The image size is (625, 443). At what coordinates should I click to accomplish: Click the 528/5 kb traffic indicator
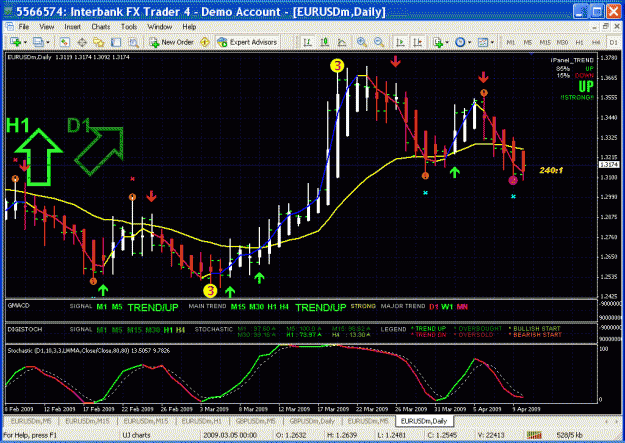[x=569, y=435]
